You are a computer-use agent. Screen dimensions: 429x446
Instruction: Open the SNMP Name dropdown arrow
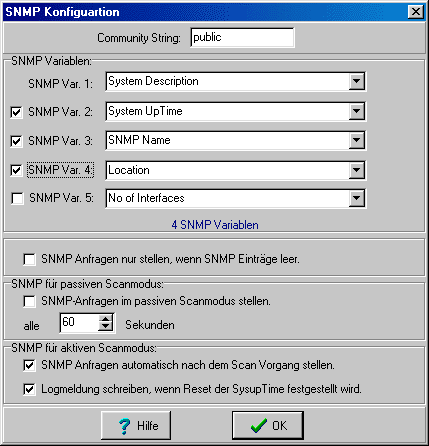356,140
